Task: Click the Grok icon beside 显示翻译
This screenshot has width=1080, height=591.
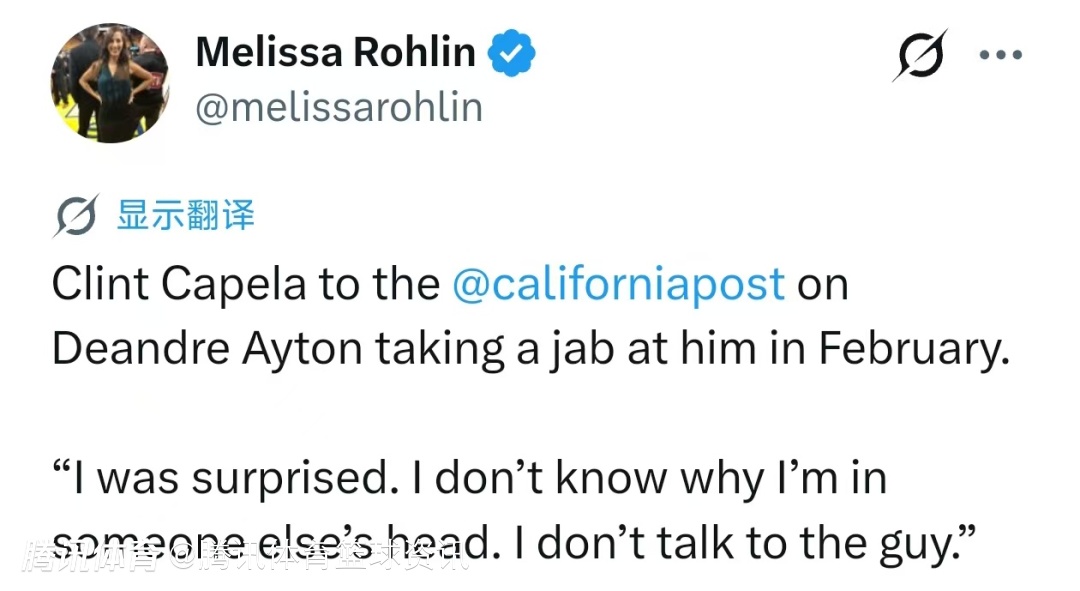Action: 75,216
